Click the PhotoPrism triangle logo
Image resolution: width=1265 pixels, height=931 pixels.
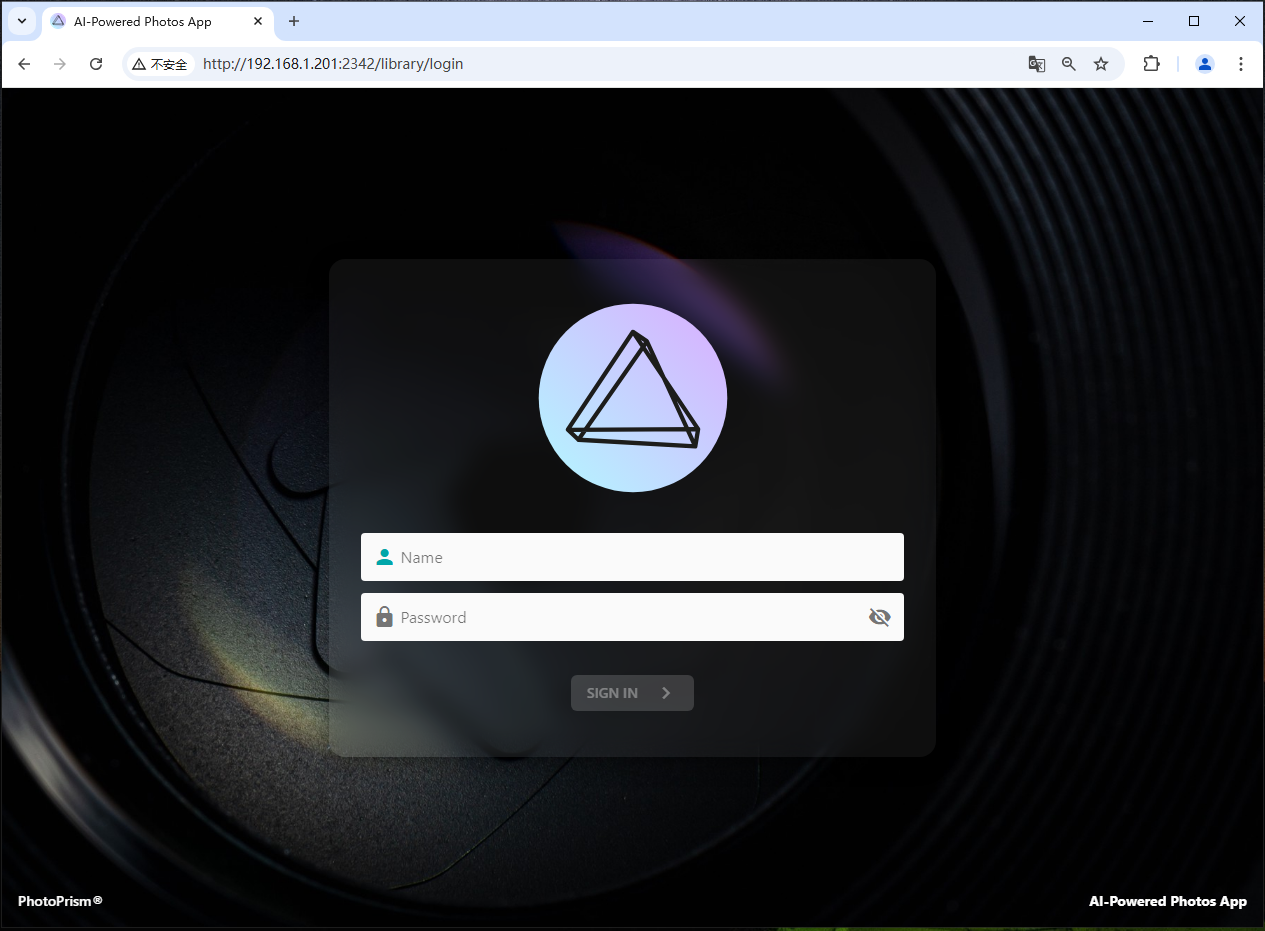633,398
